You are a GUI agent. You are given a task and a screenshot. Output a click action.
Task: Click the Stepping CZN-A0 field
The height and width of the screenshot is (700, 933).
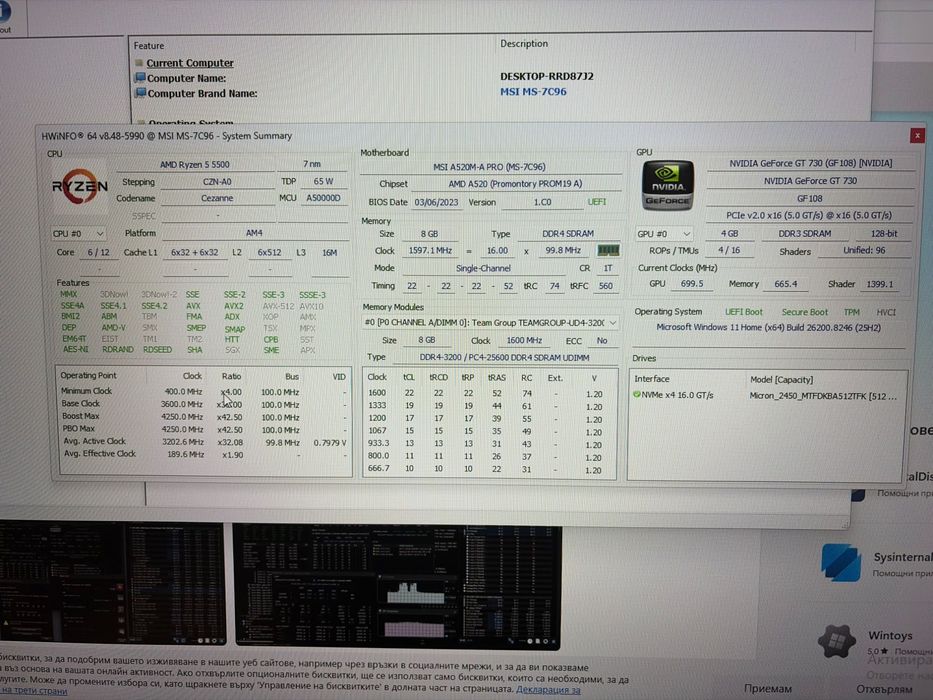(x=217, y=182)
